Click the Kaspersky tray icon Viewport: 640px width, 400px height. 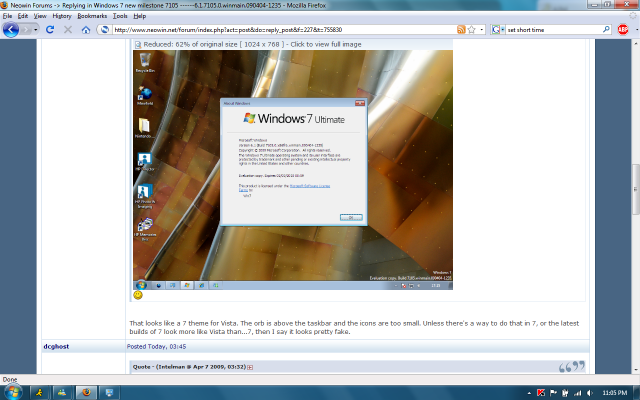541,393
